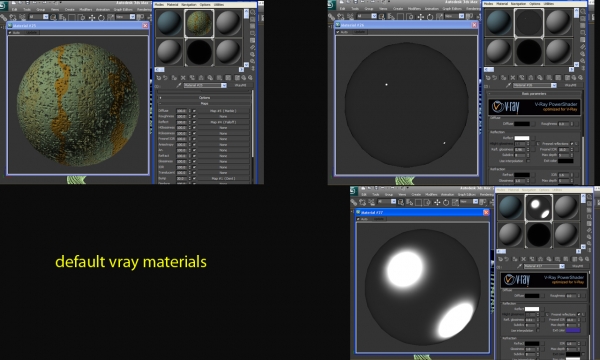Image resolution: width=600 pixels, height=360 pixels.
Task: Select the Move tool in Material #27 window toolbar
Action: [x=437, y=202]
